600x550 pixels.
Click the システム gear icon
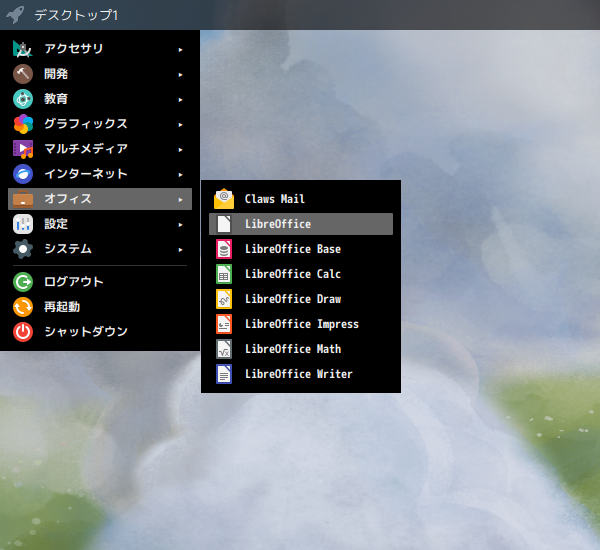coord(23,249)
